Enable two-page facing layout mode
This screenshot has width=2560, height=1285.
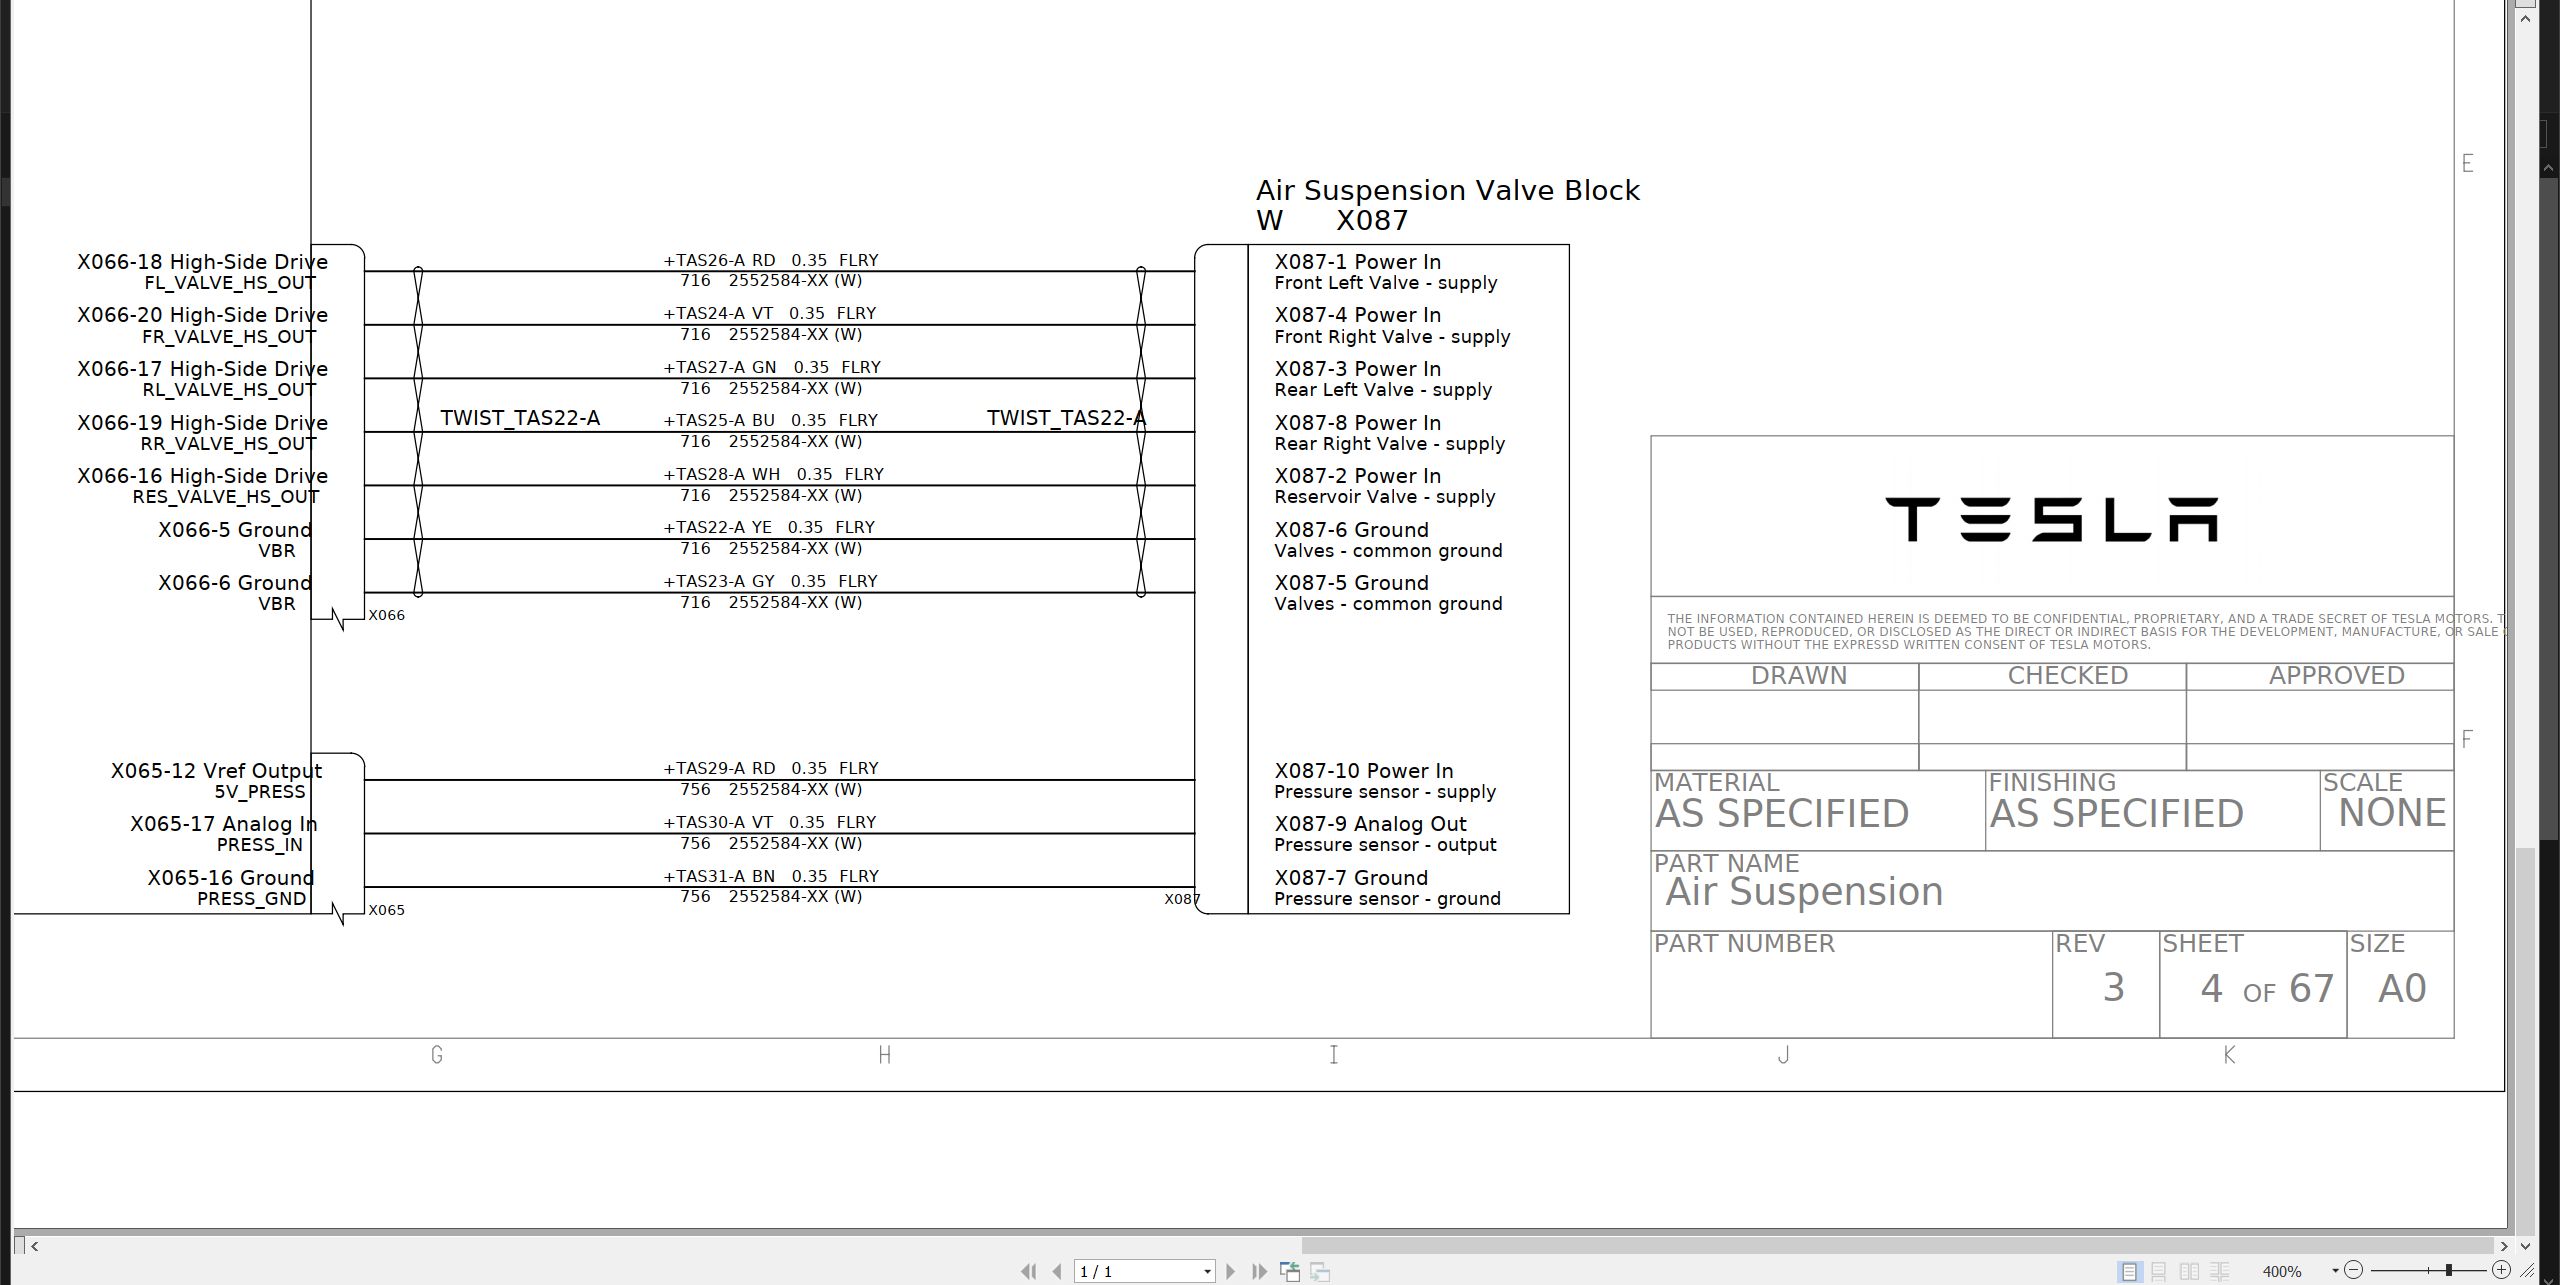[2189, 1271]
